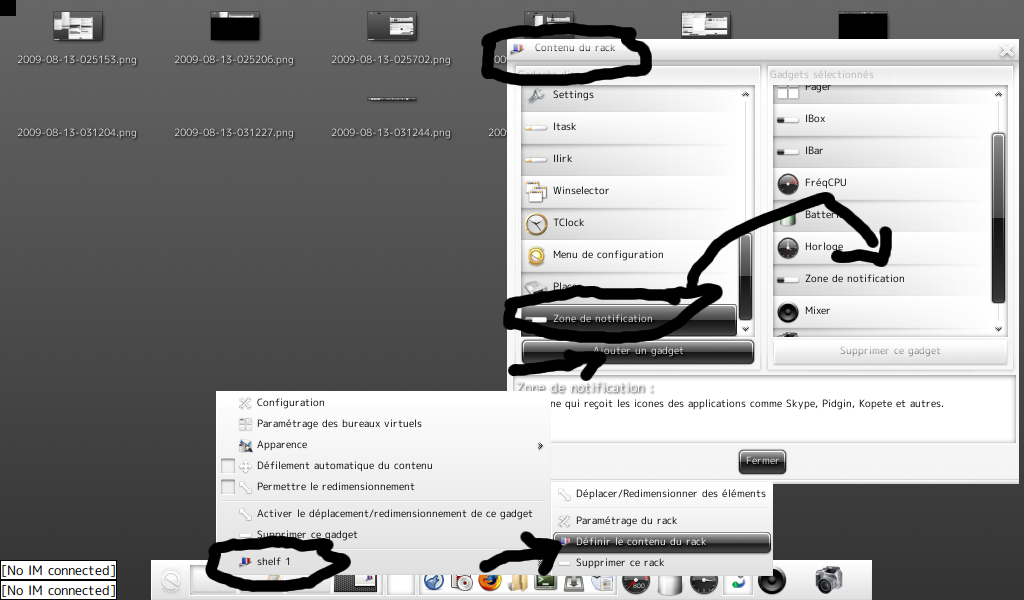Select Paramétrage du rack menu entry
Viewport: 1024px width, 600px height.
[626, 521]
